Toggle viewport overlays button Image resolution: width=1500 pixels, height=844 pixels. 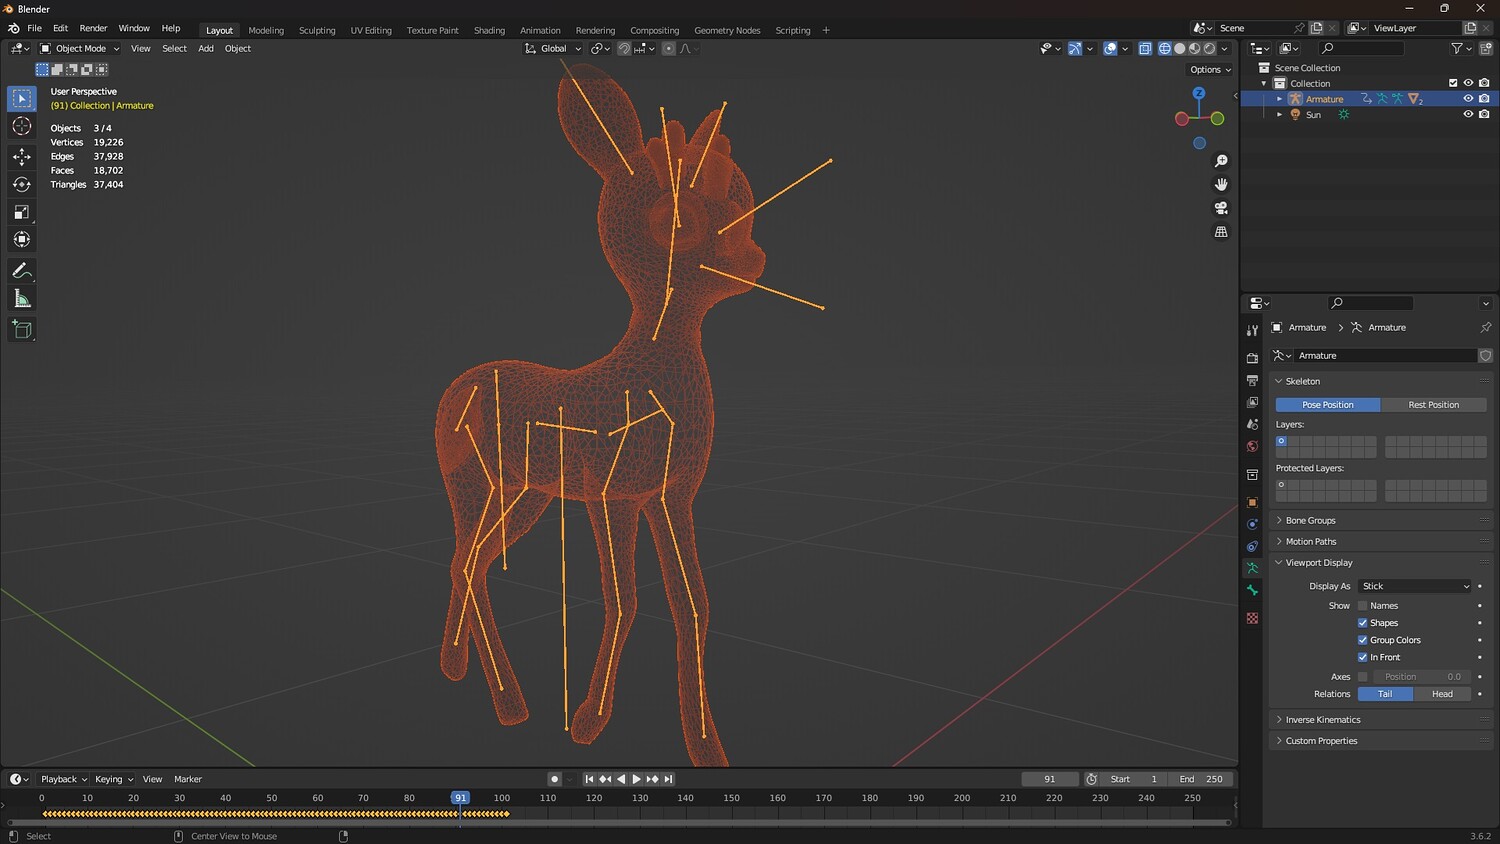pyautogui.click(x=1110, y=48)
